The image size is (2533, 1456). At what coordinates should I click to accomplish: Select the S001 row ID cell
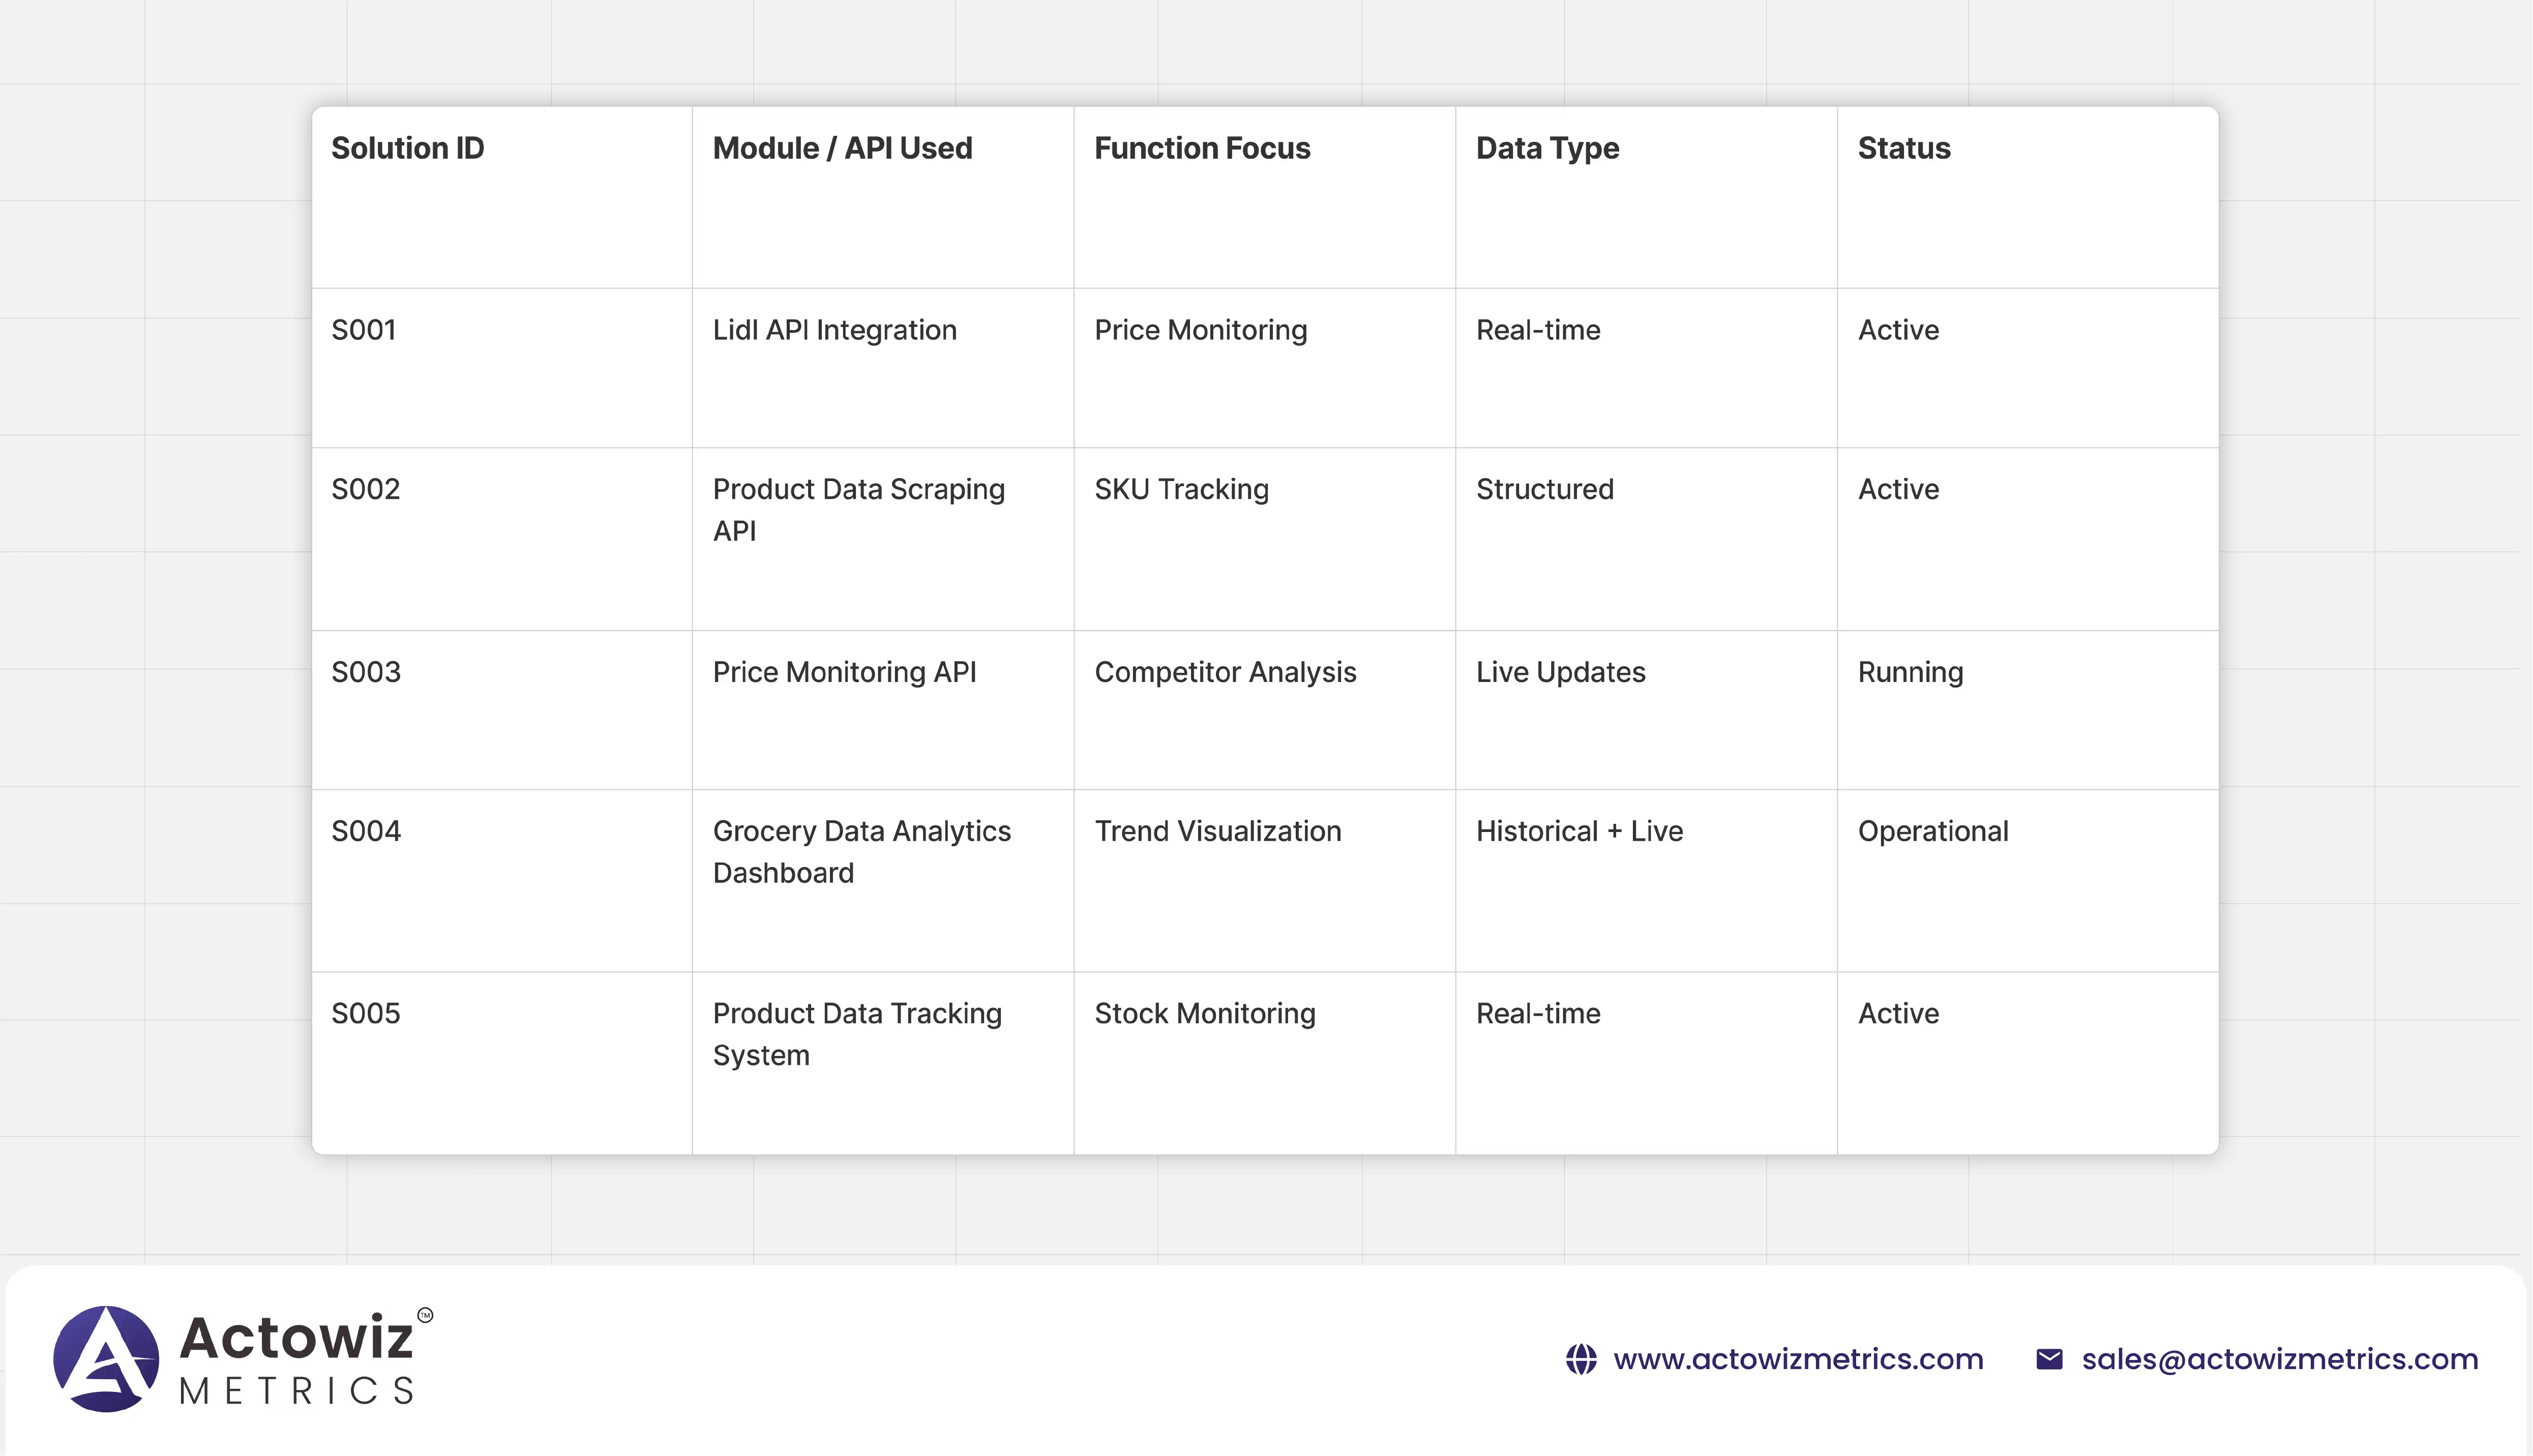(364, 330)
